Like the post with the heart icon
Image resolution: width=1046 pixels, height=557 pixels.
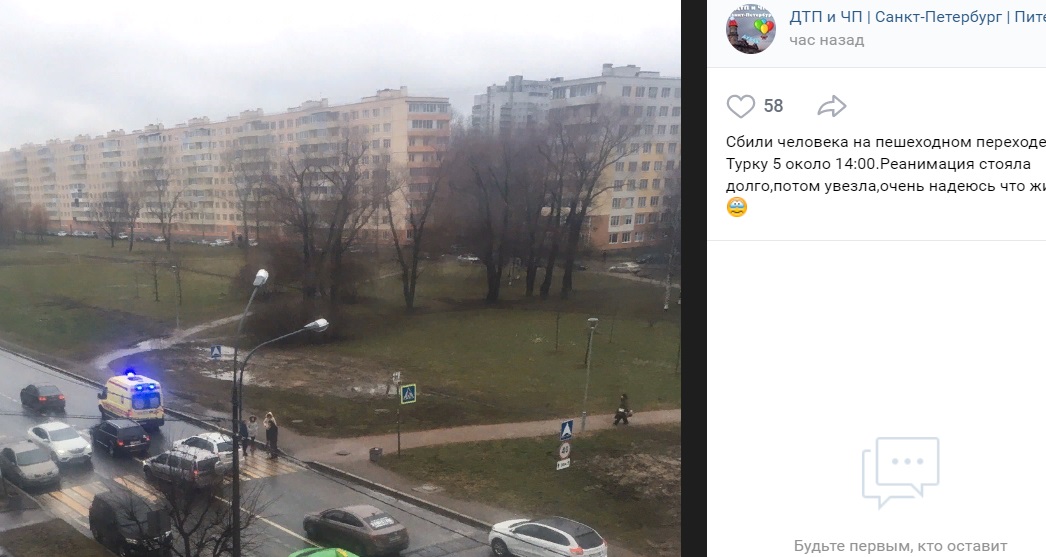click(x=740, y=106)
